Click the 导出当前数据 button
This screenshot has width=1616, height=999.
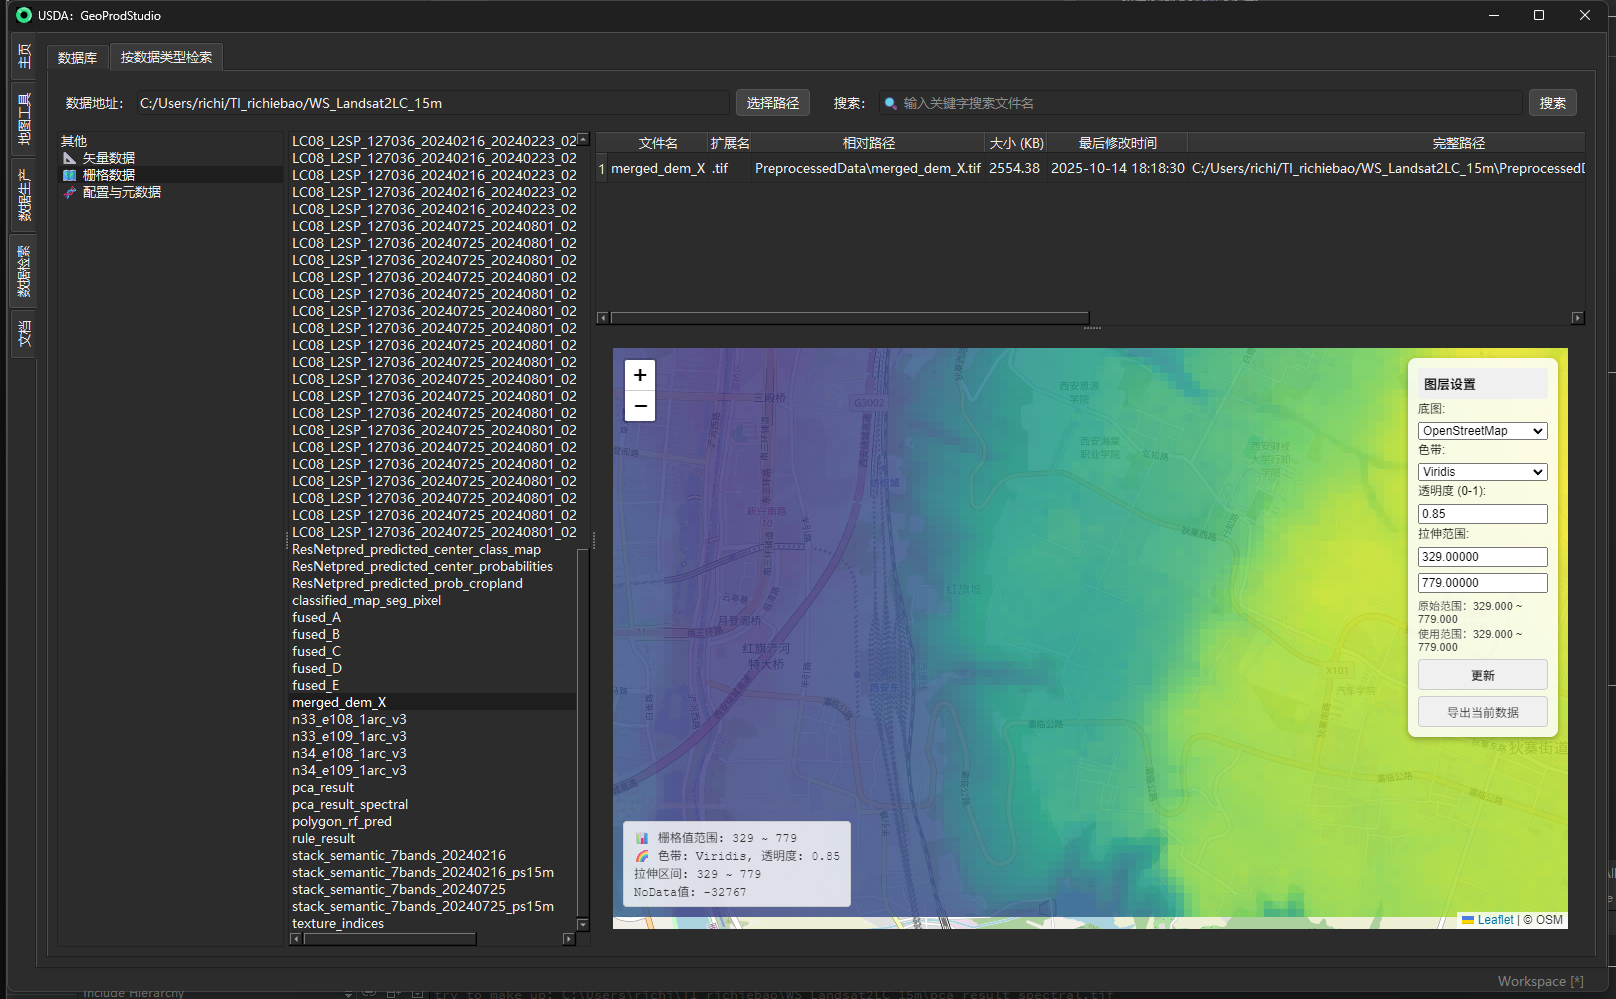(x=1482, y=712)
